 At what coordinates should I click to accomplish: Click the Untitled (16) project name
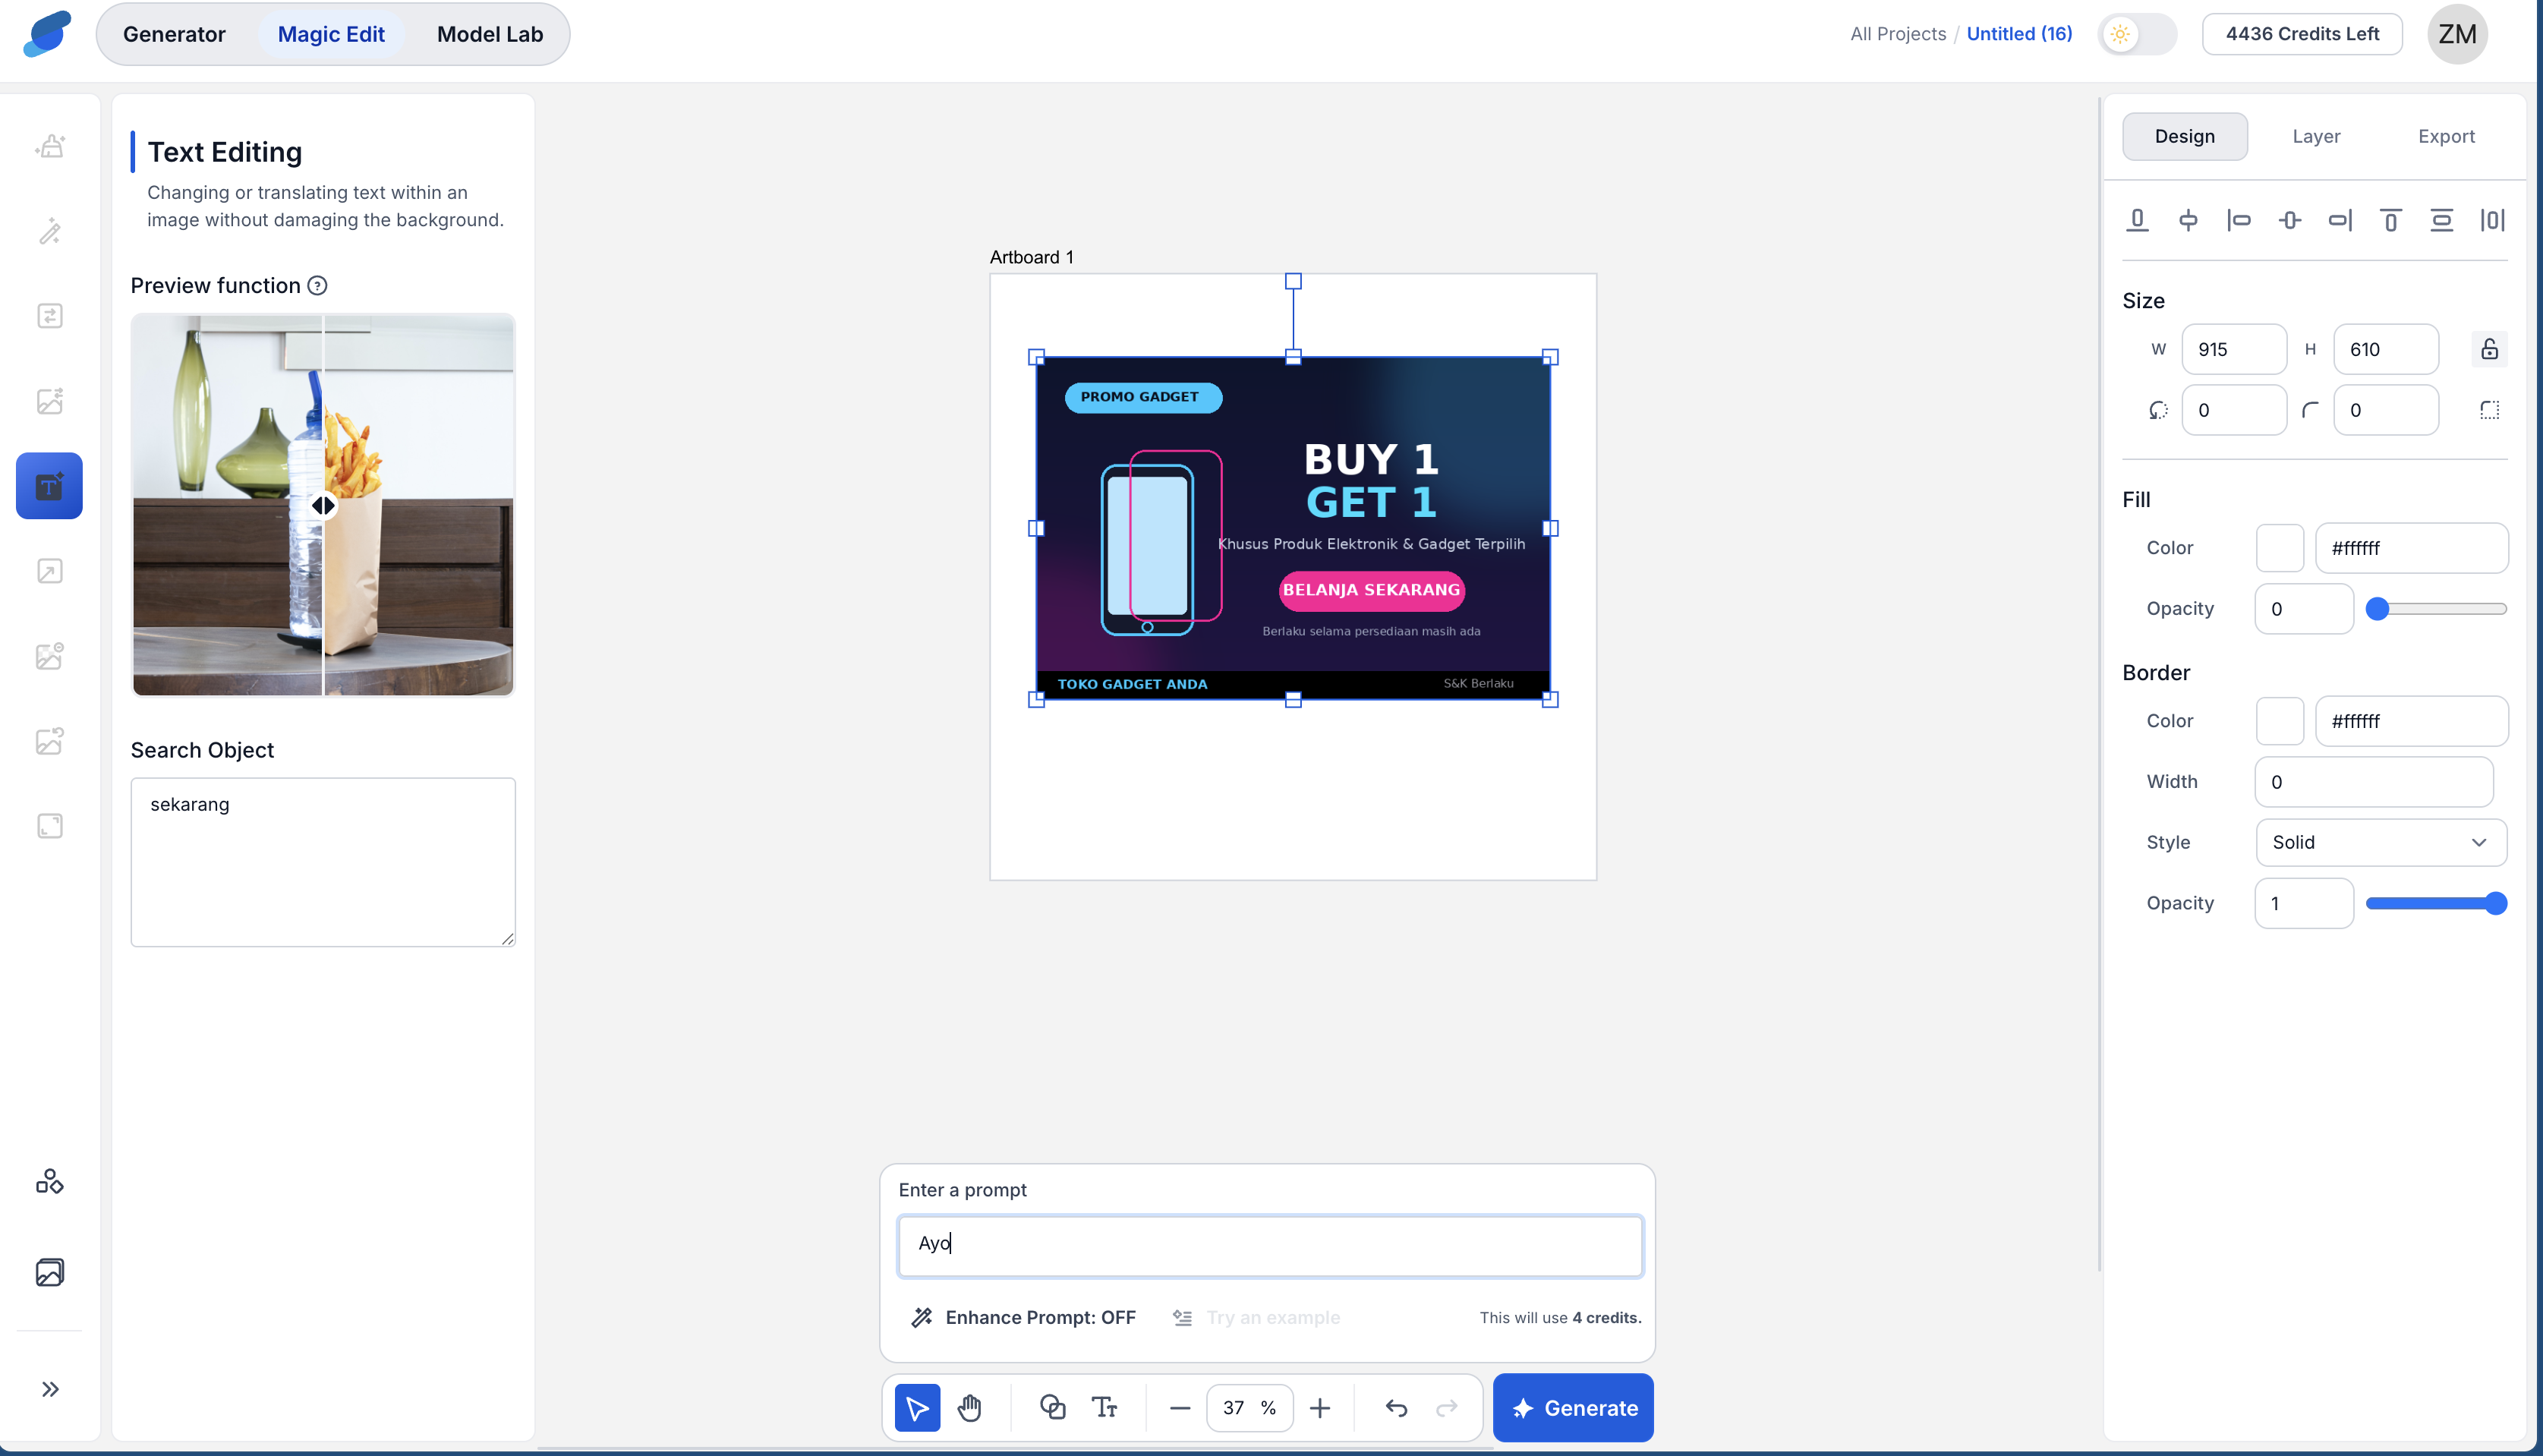(x=2019, y=34)
